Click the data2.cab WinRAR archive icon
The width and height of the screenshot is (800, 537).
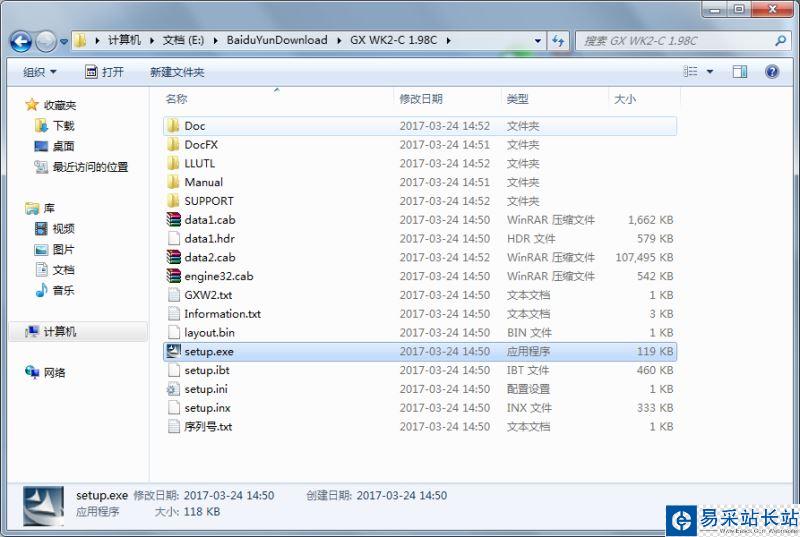coord(173,257)
